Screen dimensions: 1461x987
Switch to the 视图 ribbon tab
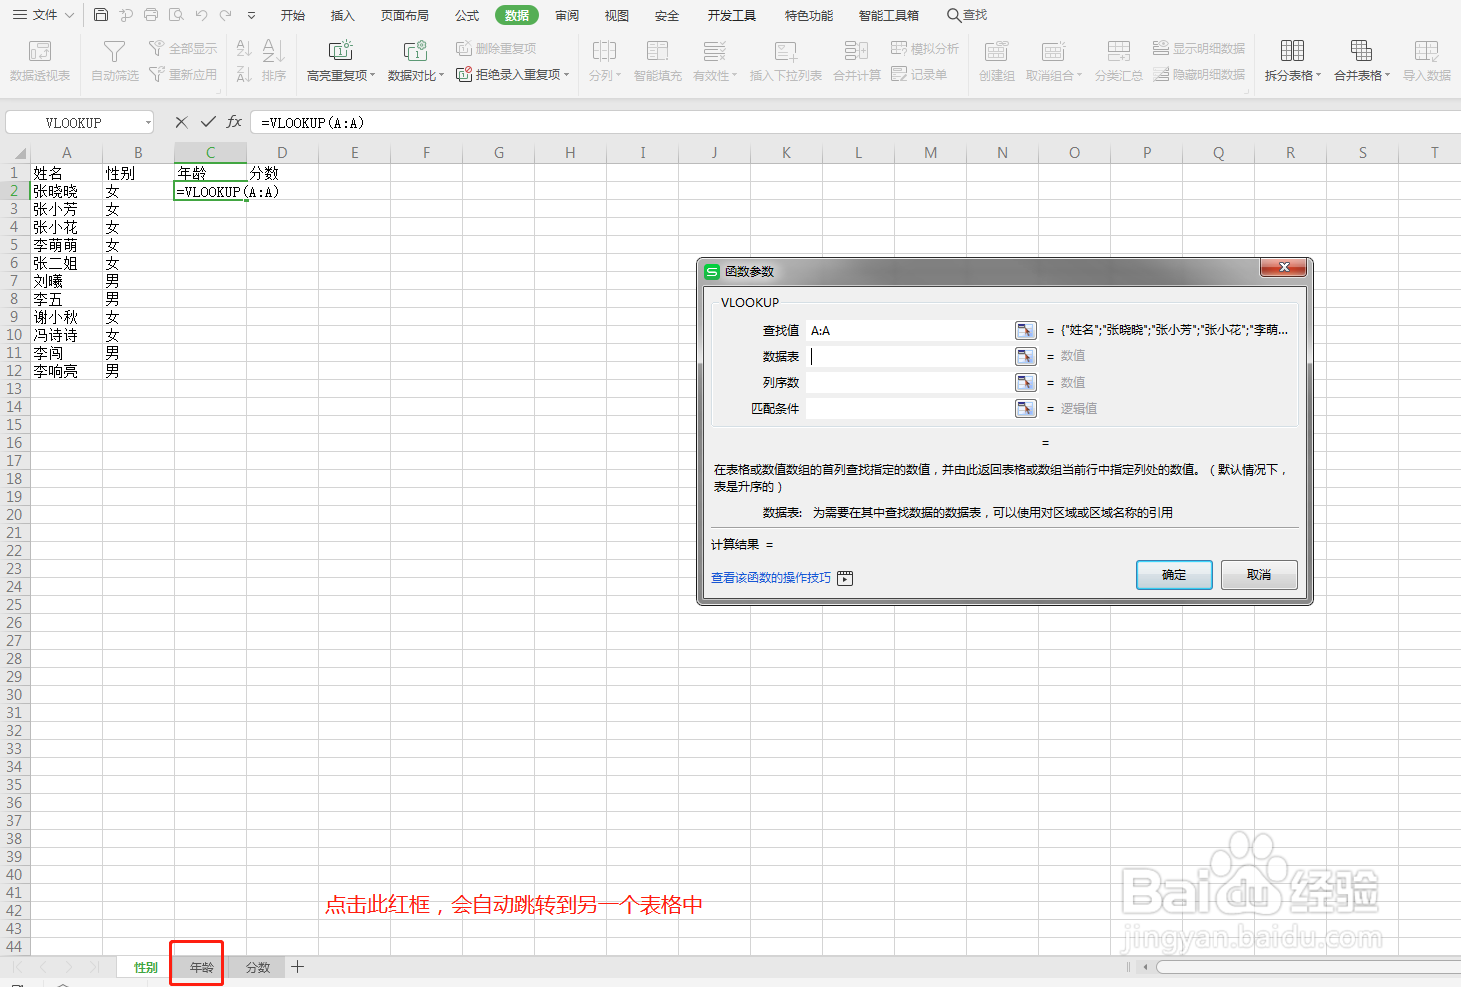click(617, 15)
